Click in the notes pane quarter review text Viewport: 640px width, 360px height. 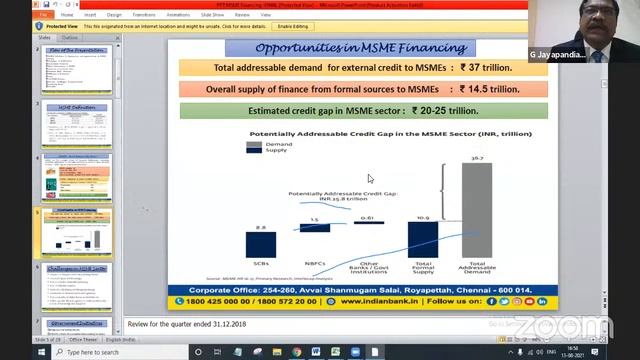pyautogui.click(x=187, y=324)
